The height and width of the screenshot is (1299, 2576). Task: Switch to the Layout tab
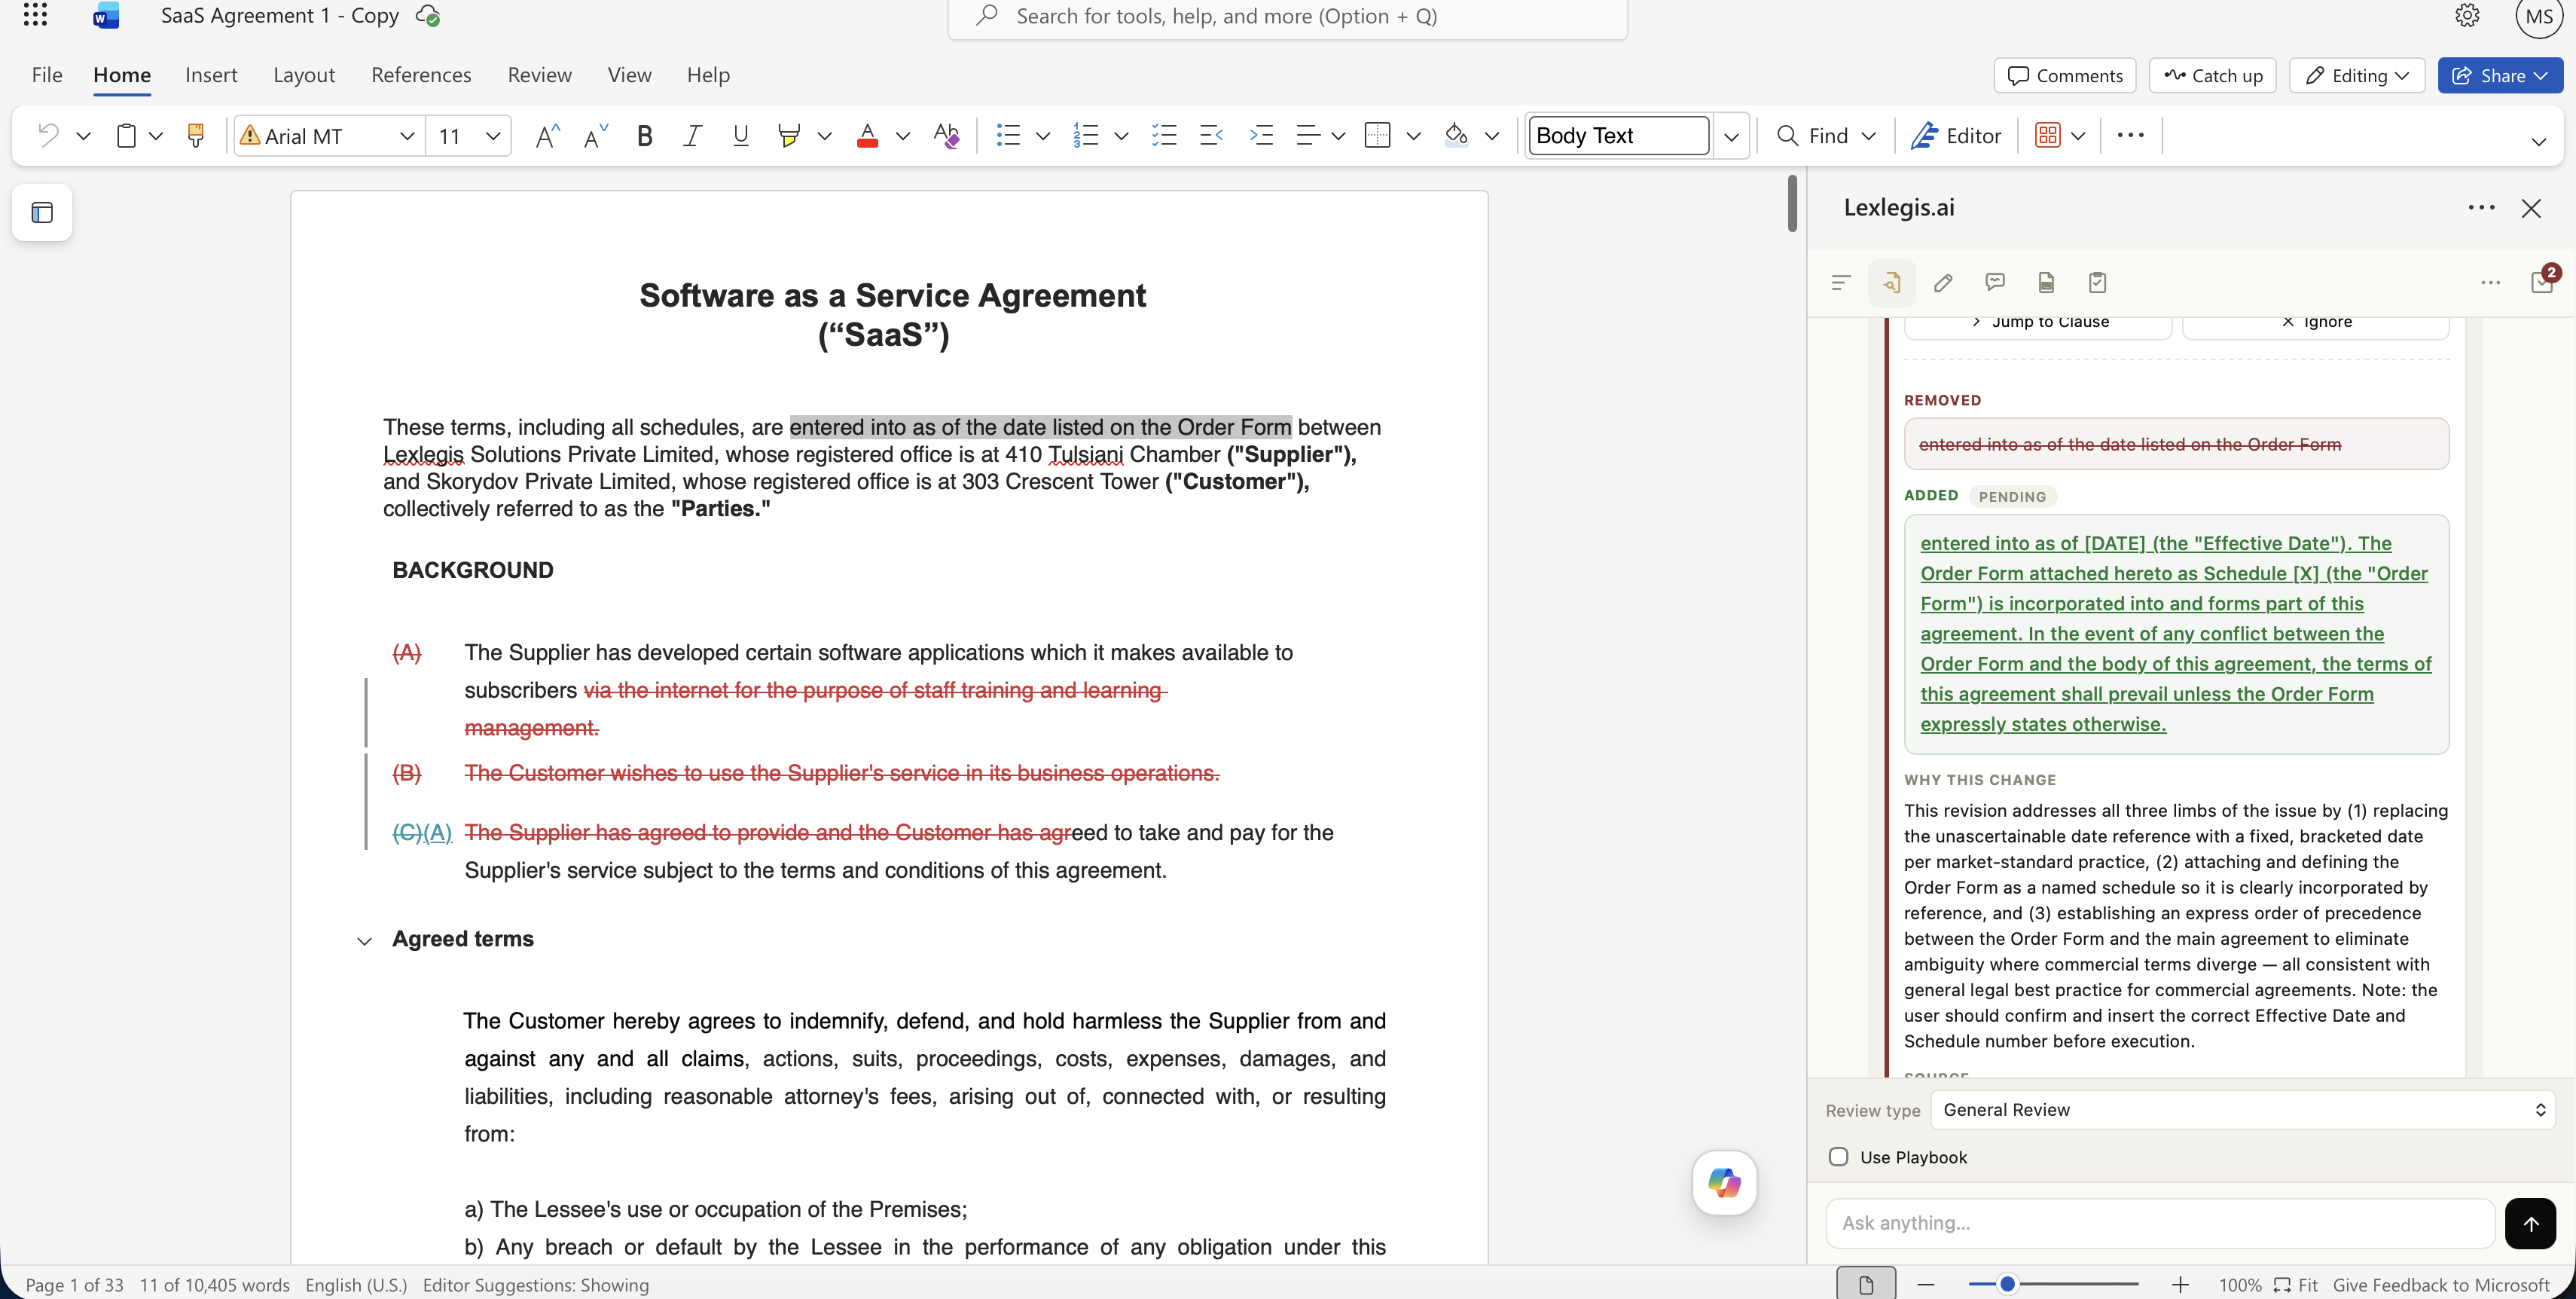tap(304, 75)
